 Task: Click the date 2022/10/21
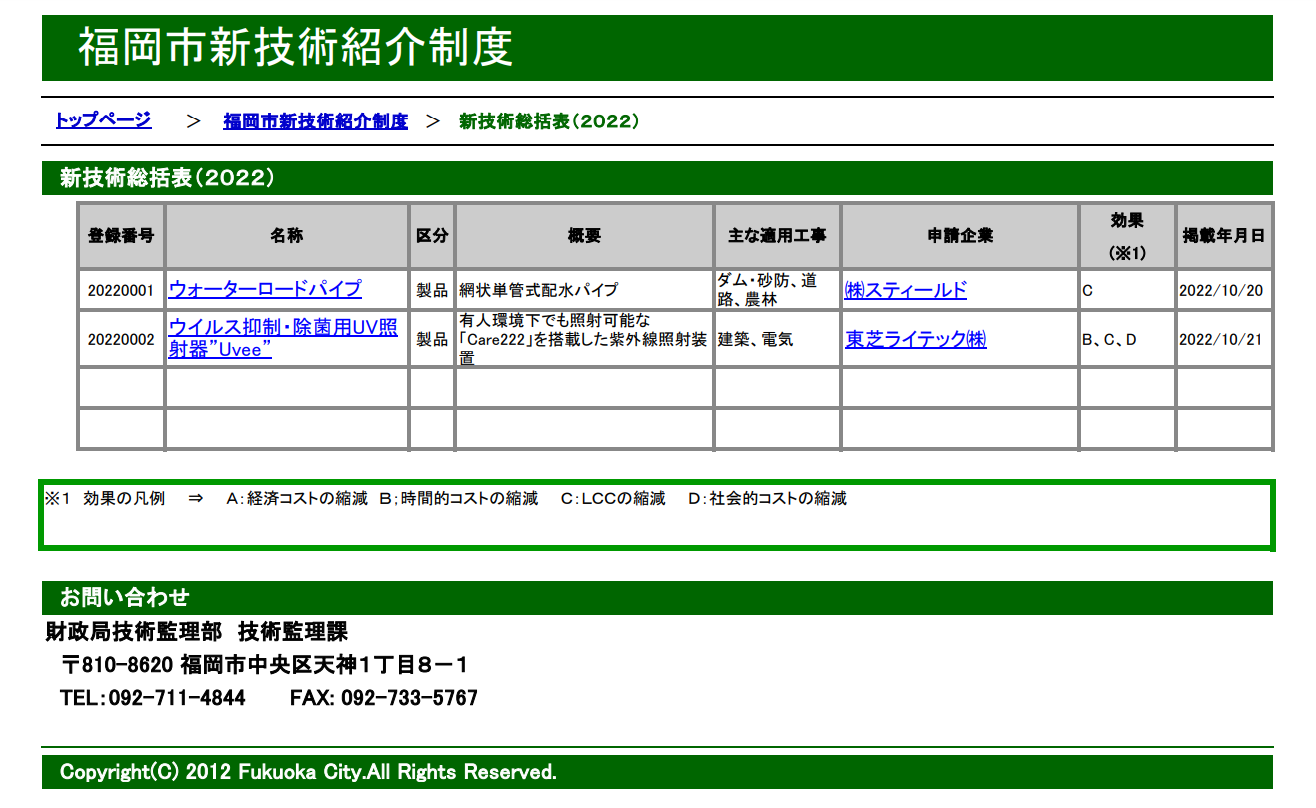(1221, 340)
